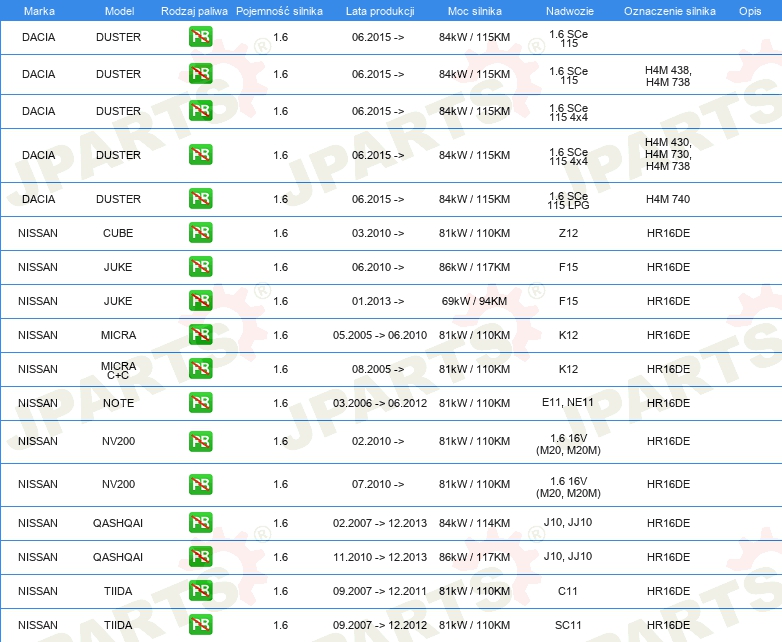The width and height of the screenshot is (782, 642).
Task: Click the 02.2010 -> production date
Action: pyautogui.click(x=378, y=441)
